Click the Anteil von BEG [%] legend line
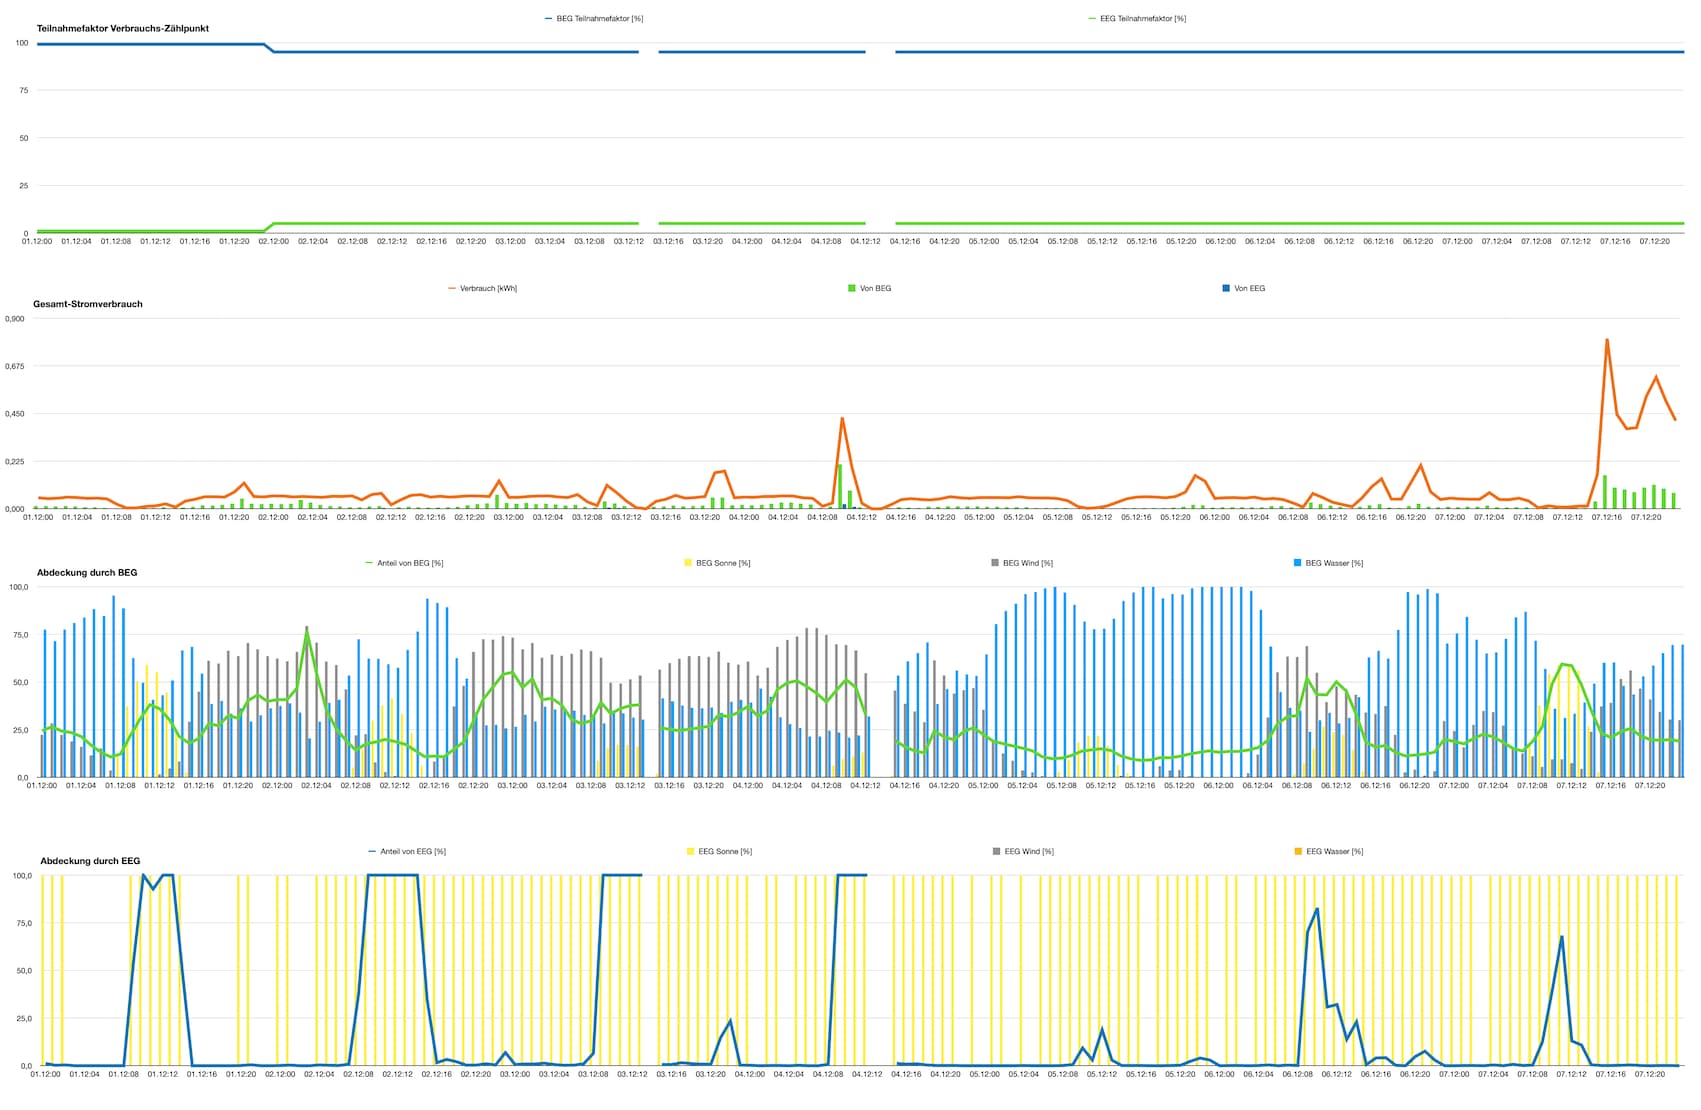1701x1110 pixels. [369, 563]
